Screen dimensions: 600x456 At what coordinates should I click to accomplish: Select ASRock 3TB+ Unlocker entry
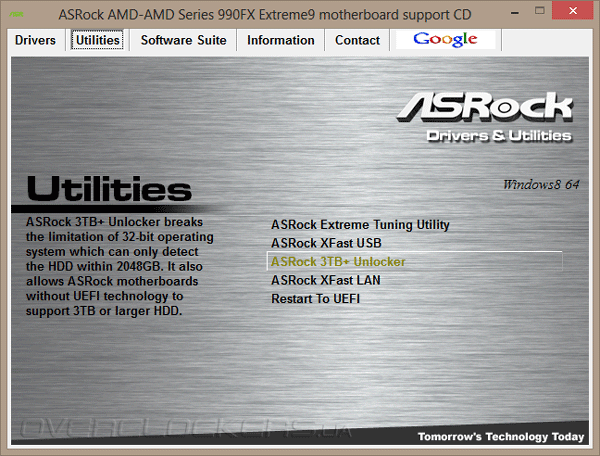(414, 261)
